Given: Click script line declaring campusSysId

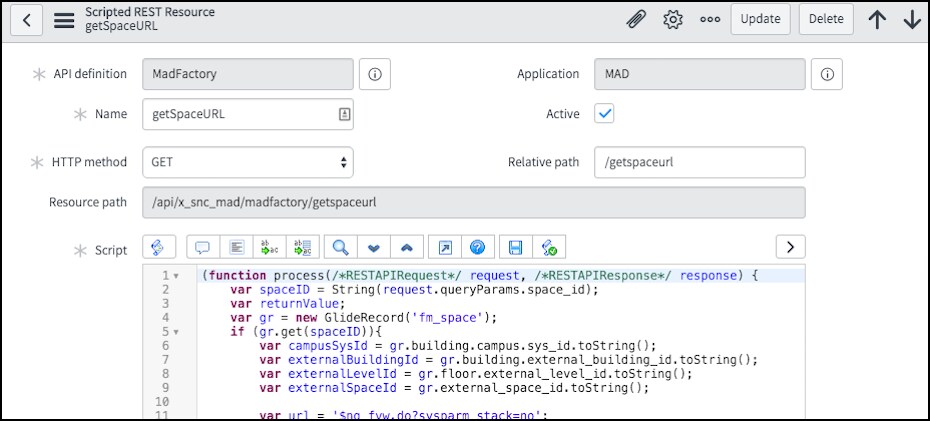Looking at the screenshot, I should (457, 346).
